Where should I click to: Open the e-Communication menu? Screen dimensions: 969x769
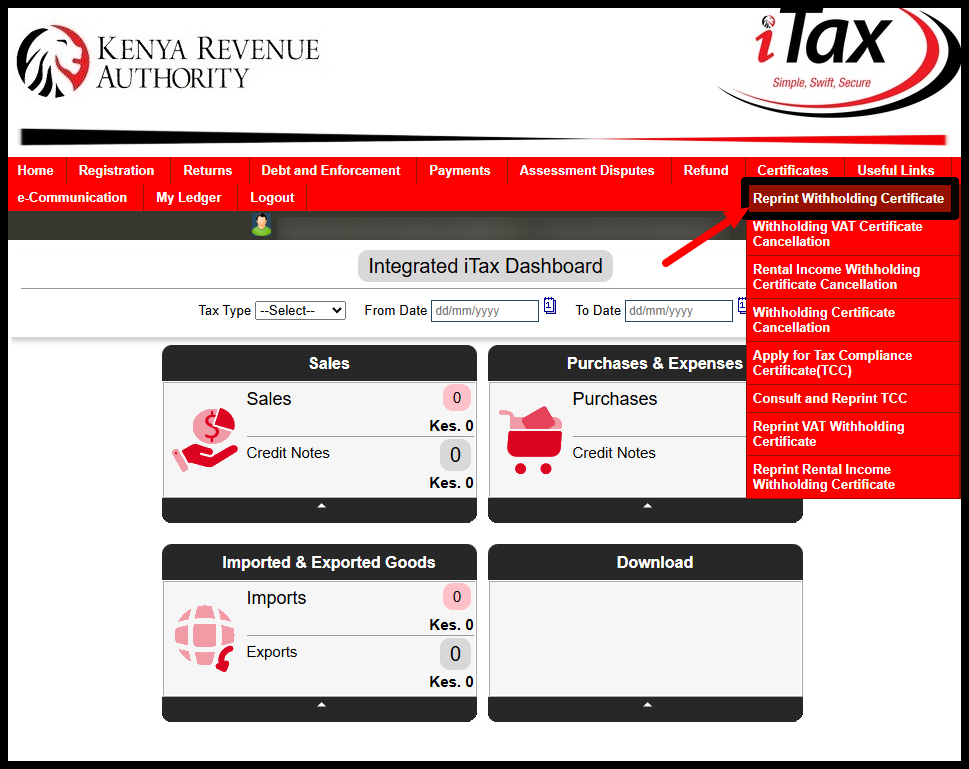point(72,198)
